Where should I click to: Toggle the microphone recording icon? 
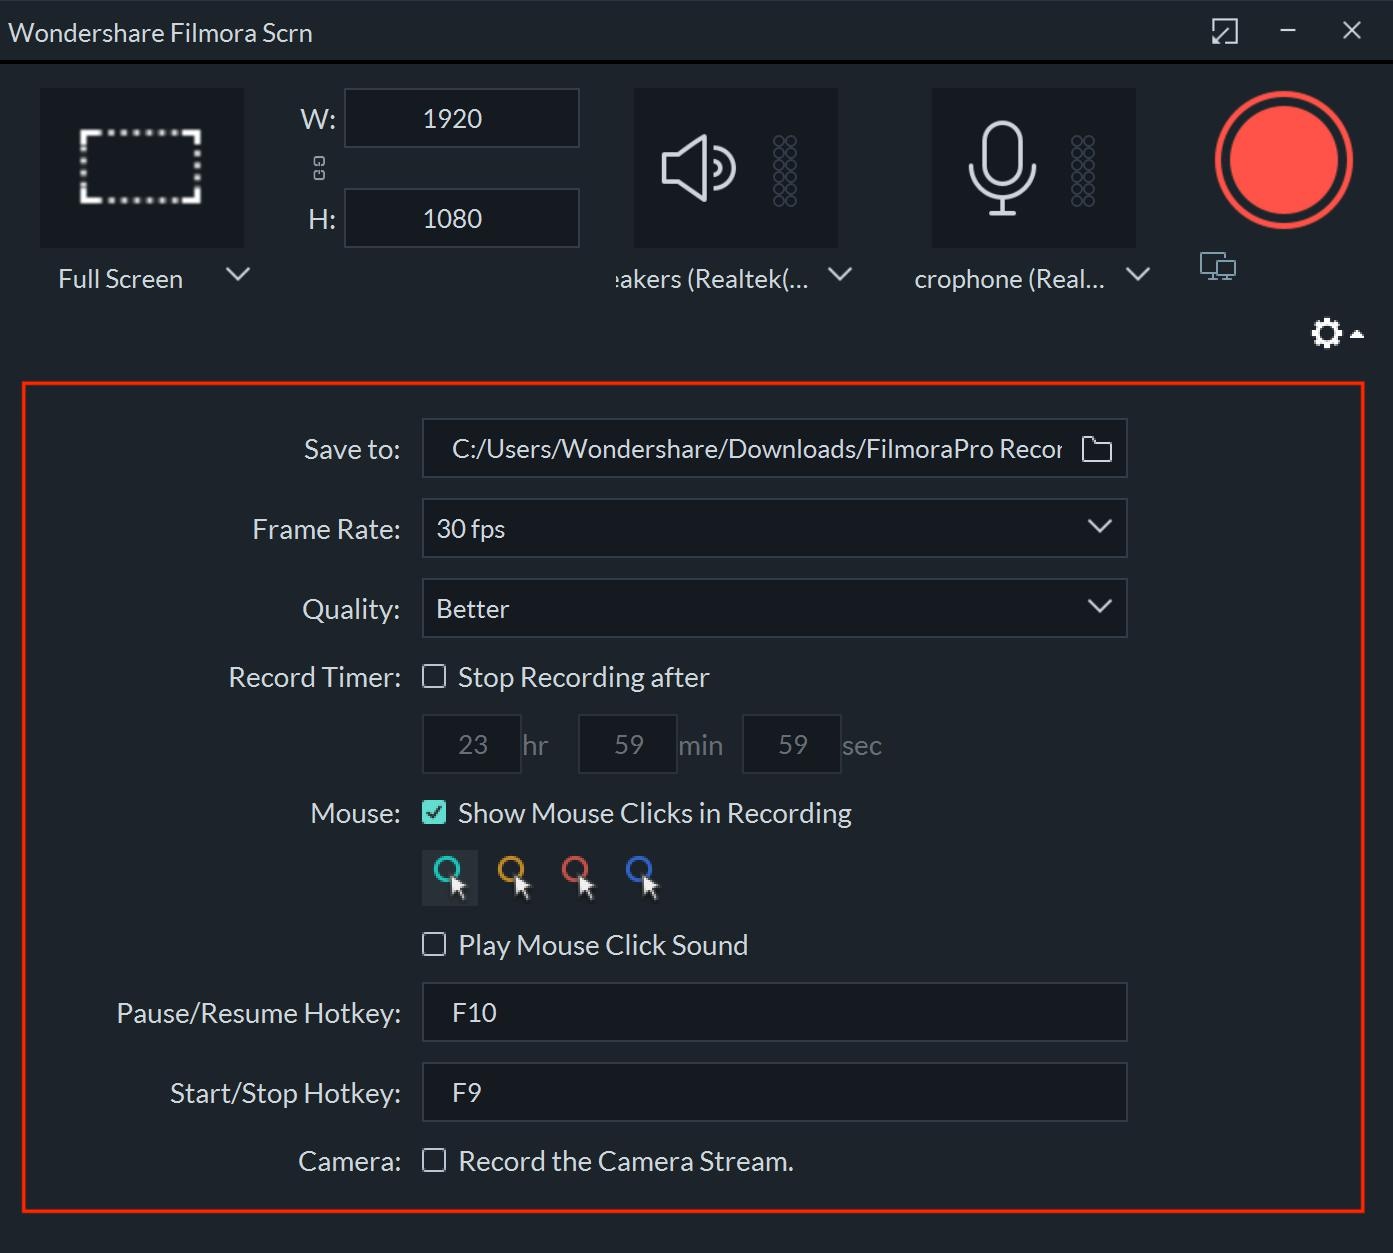[x=1001, y=167]
